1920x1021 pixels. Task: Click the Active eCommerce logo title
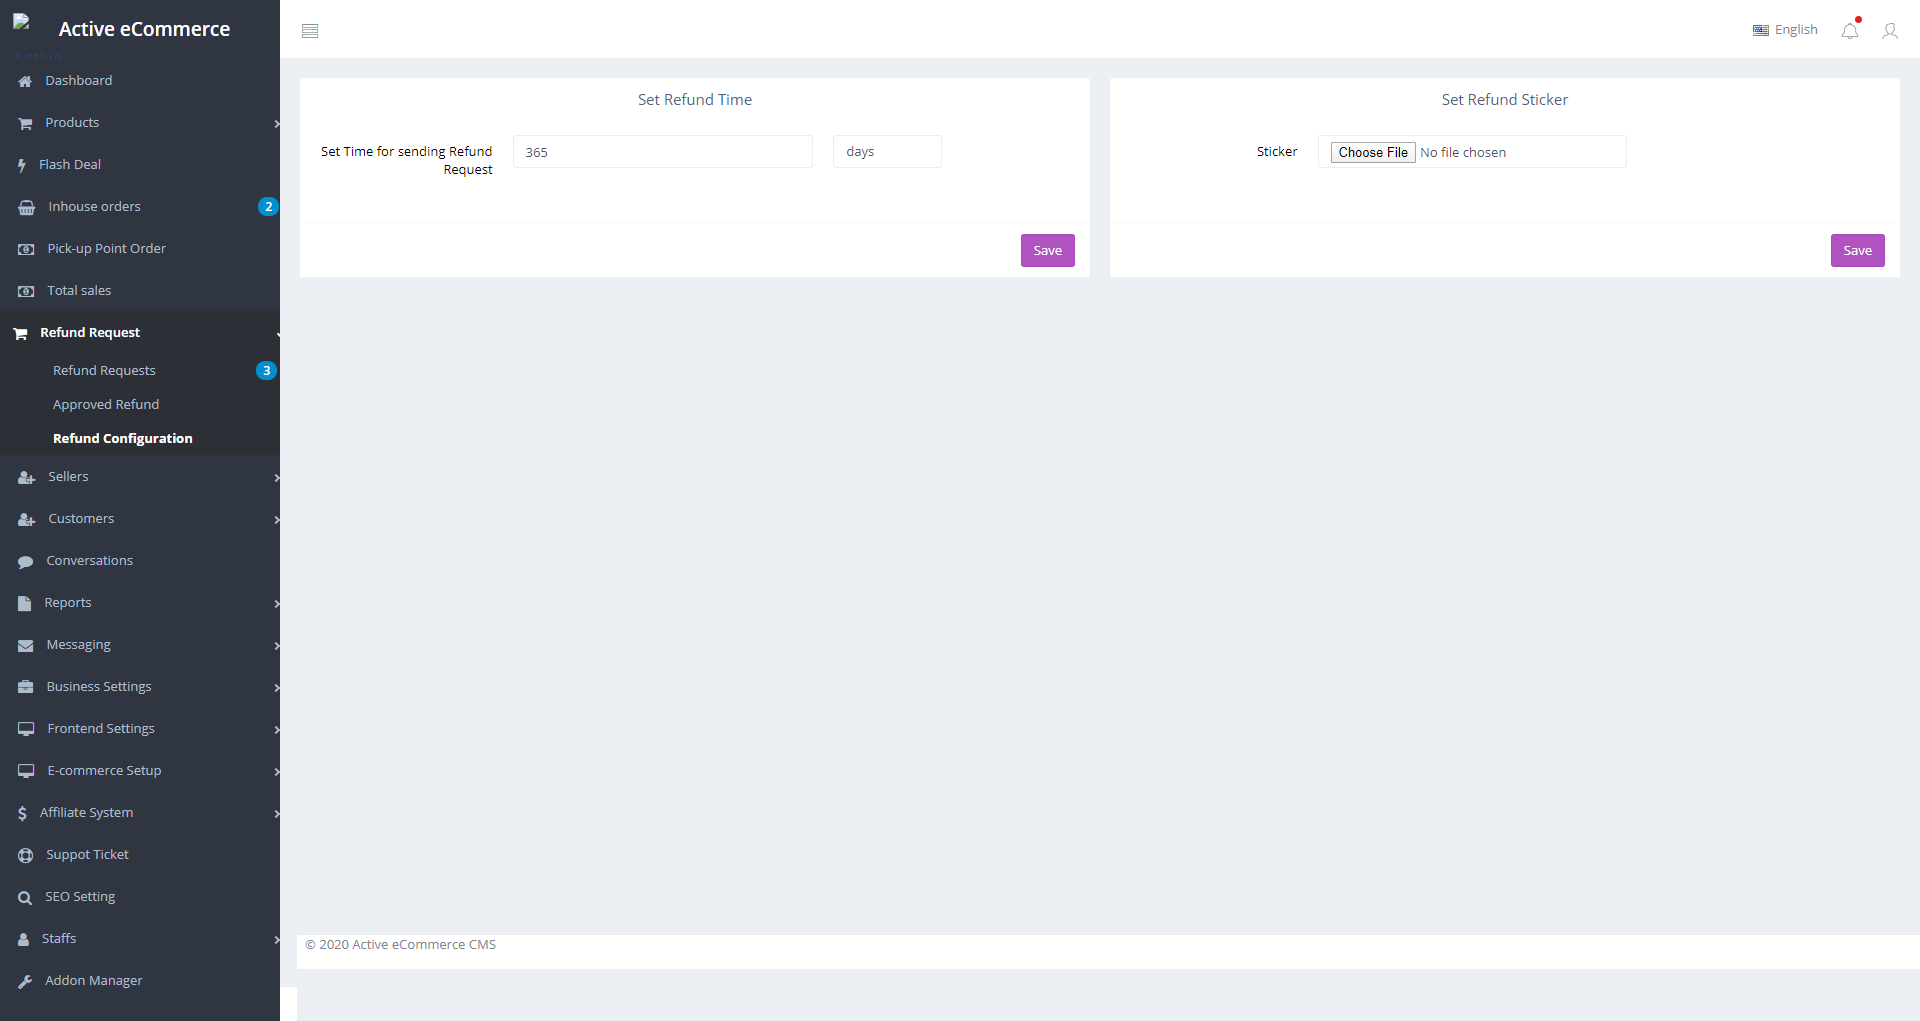144,29
